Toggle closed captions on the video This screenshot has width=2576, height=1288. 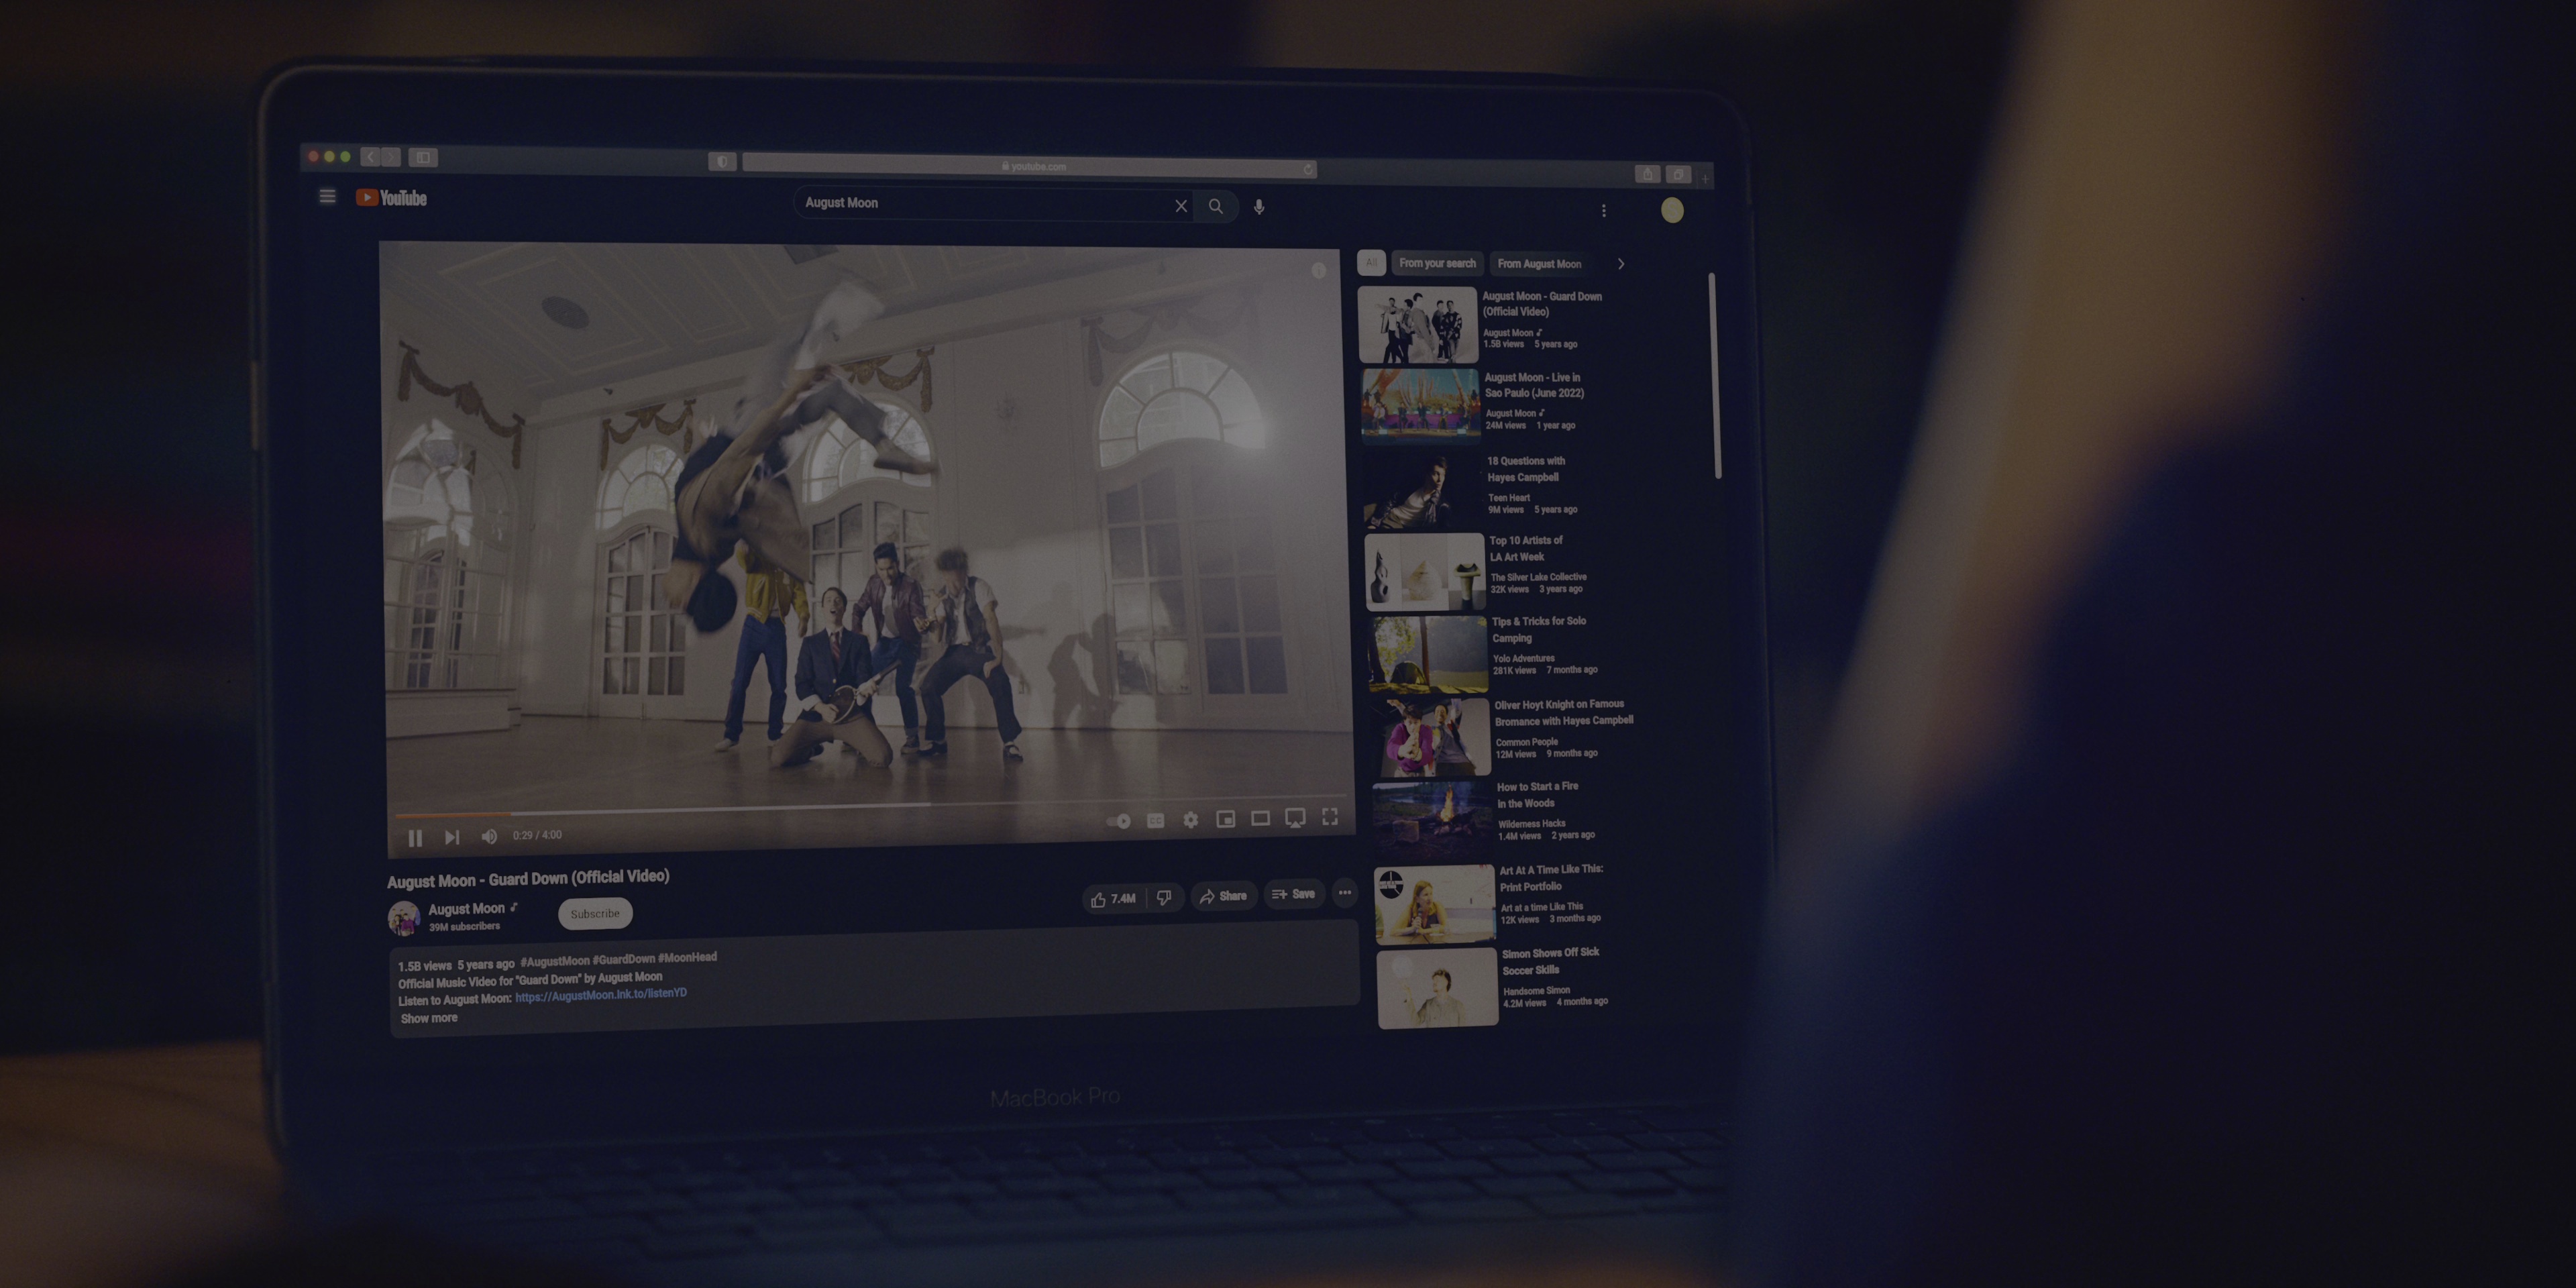[x=1155, y=821]
